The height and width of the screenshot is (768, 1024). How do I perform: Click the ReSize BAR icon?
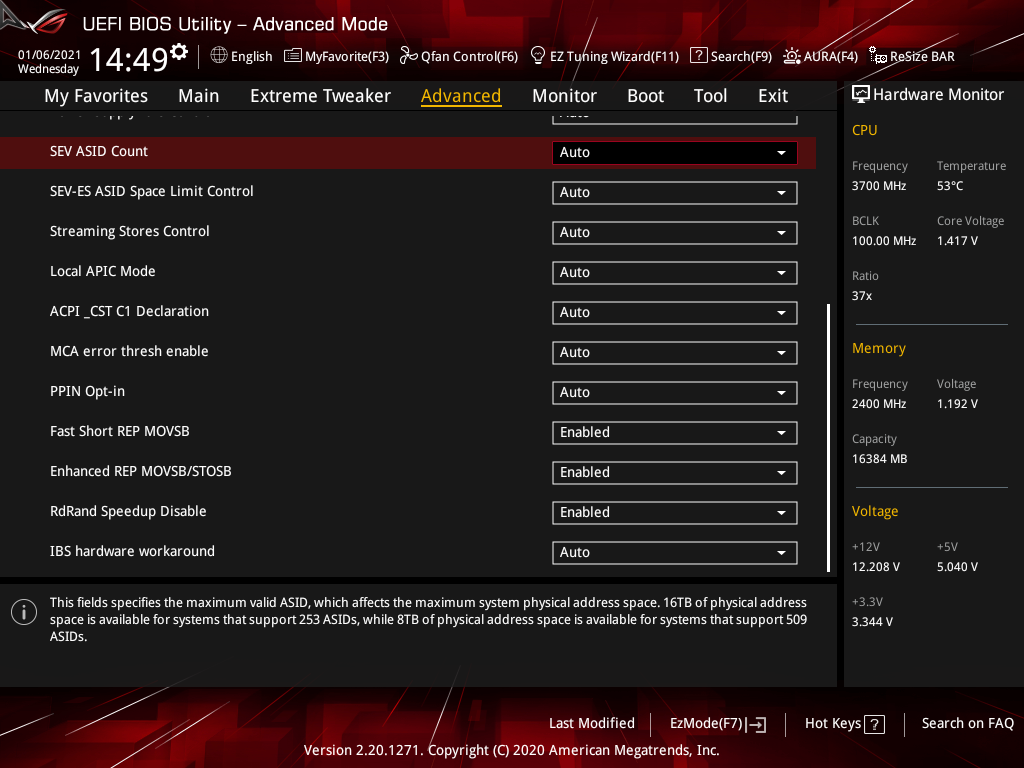tap(878, 56)
